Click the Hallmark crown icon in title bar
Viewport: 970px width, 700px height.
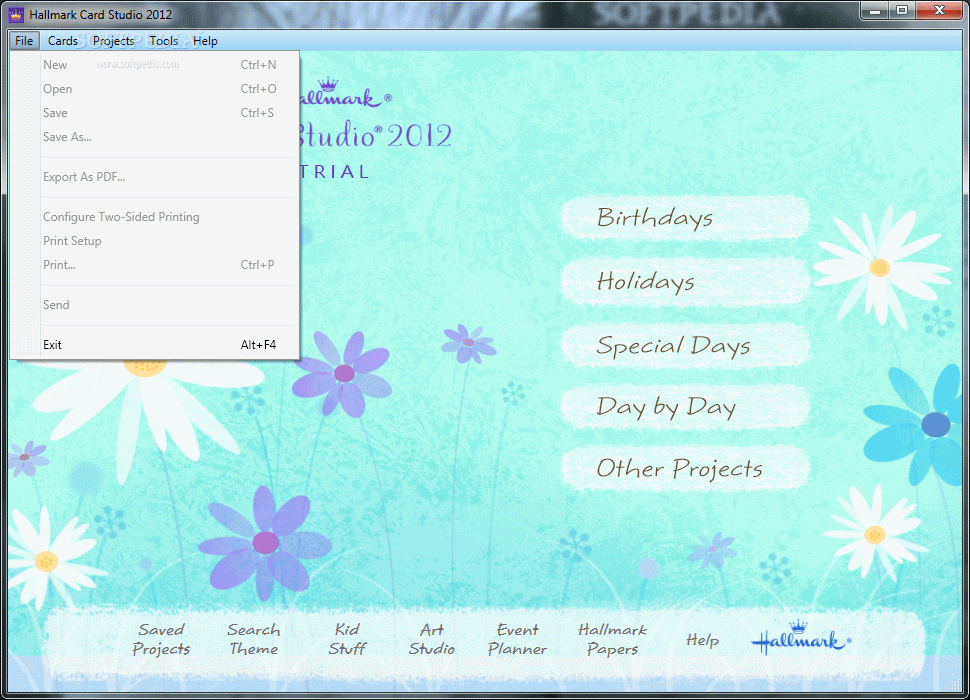(x=17, y=14)
